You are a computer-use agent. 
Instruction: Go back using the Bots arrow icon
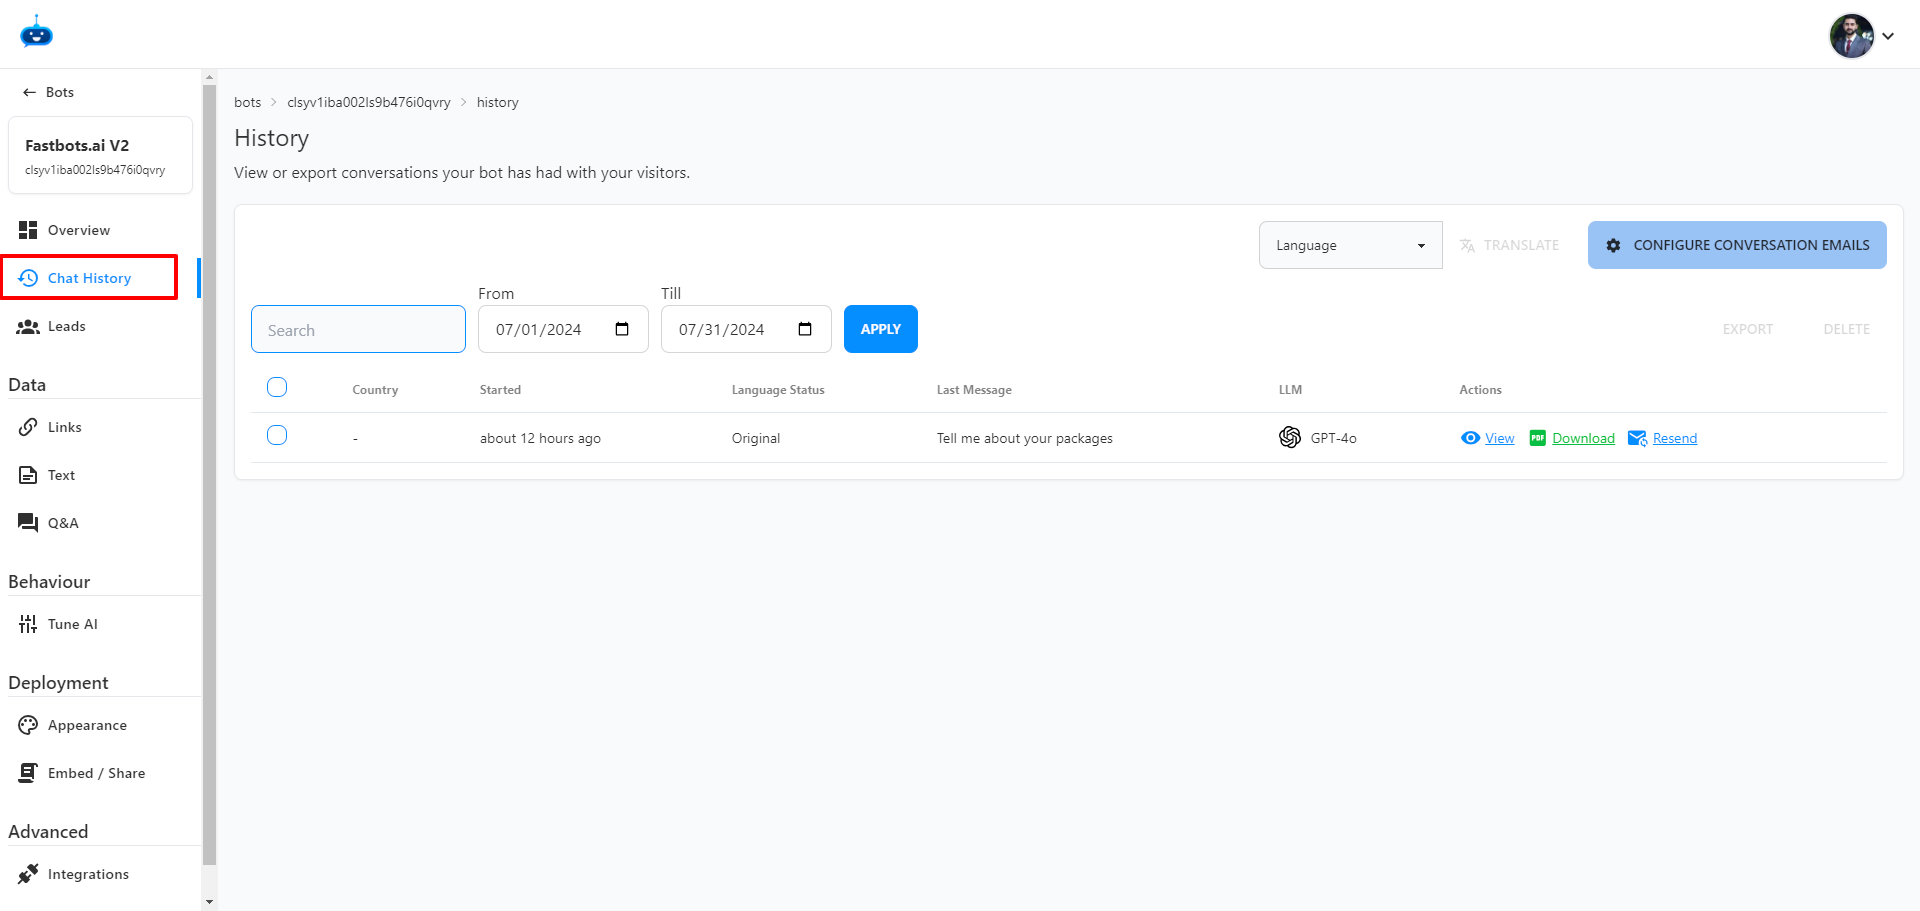click(29, 92)
